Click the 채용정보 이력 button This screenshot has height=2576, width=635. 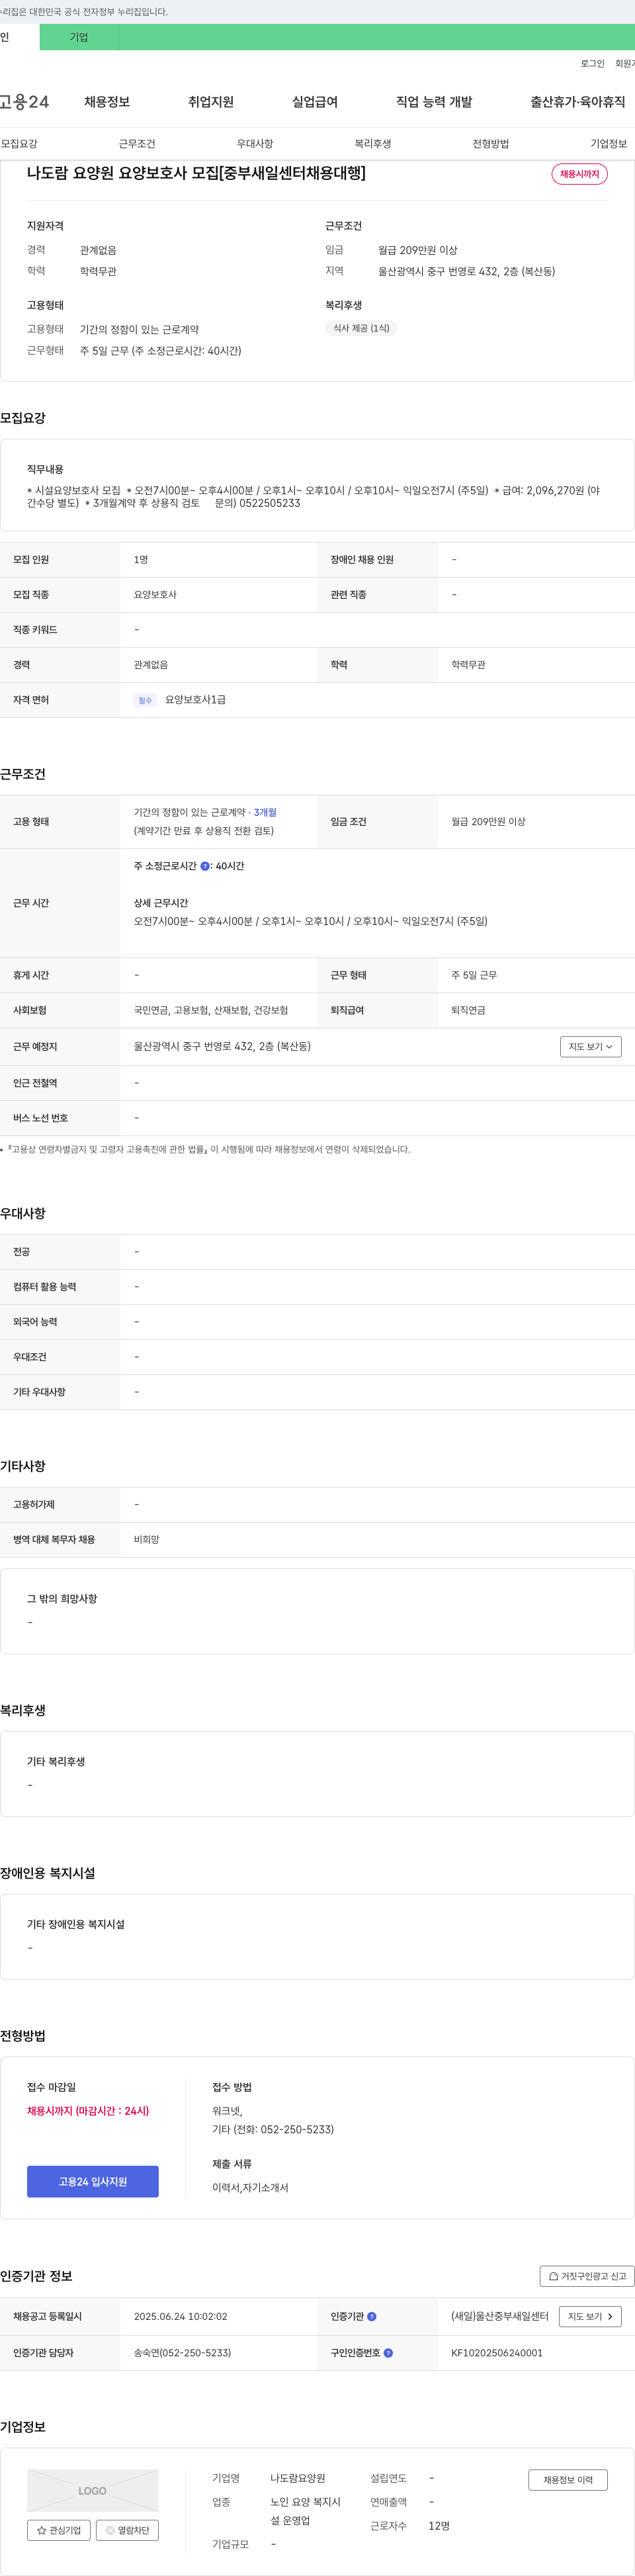tap(568, 2480)
